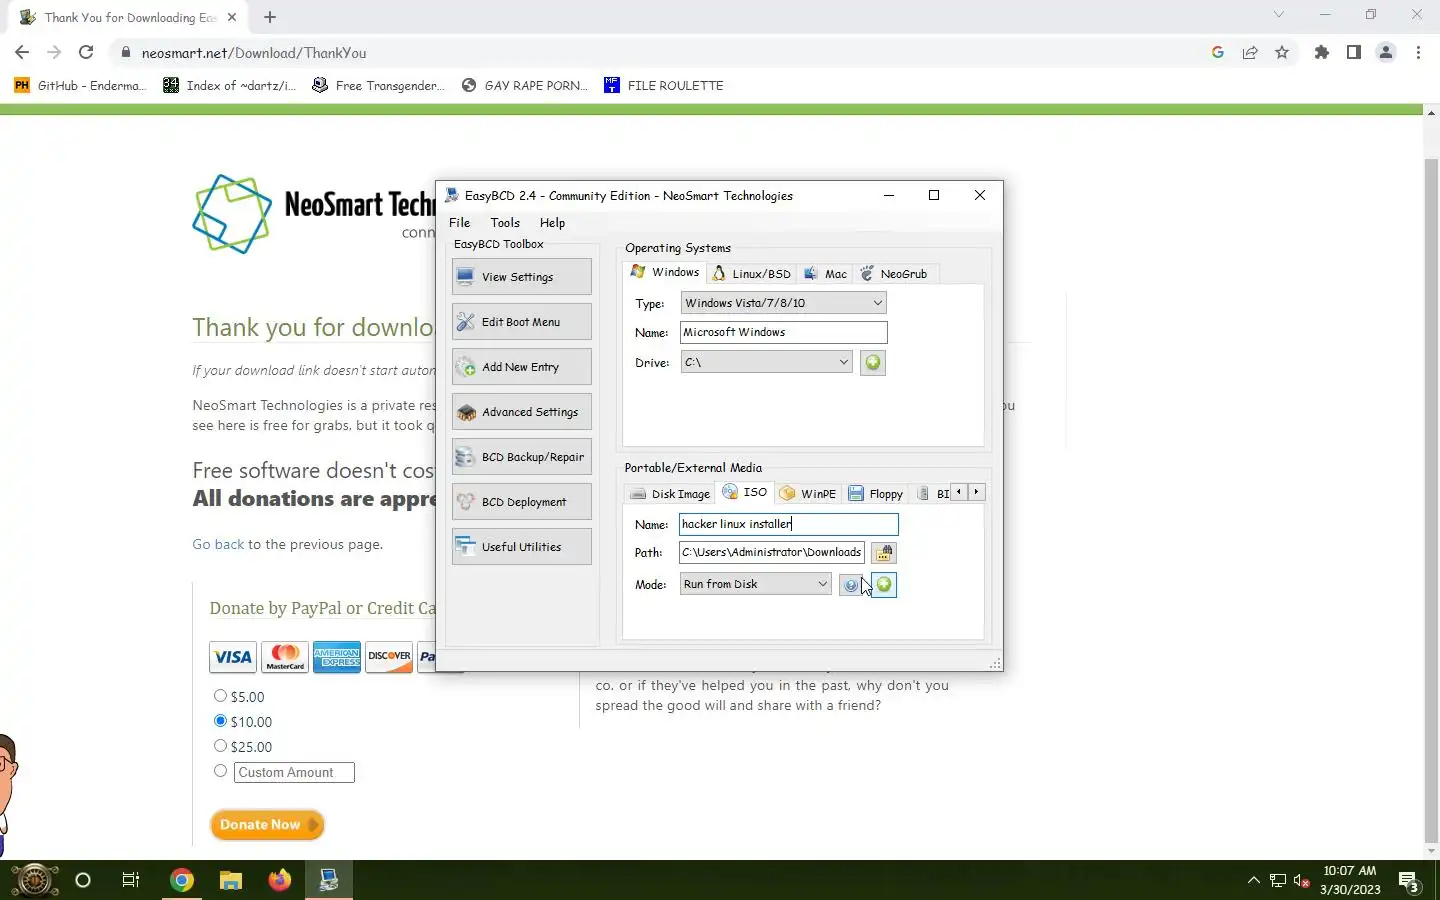Screen dimensions: 1440x900
Task: Reload the page in Chrome
Action: [x=86, y=53]
